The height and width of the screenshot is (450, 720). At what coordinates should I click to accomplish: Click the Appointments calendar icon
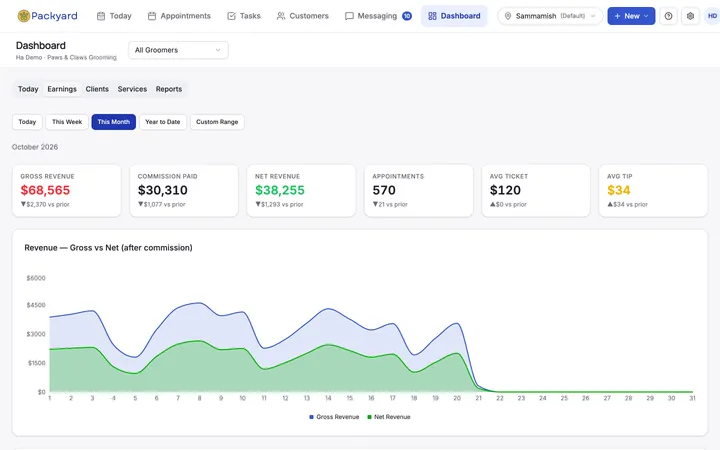(x=152, y=16)
